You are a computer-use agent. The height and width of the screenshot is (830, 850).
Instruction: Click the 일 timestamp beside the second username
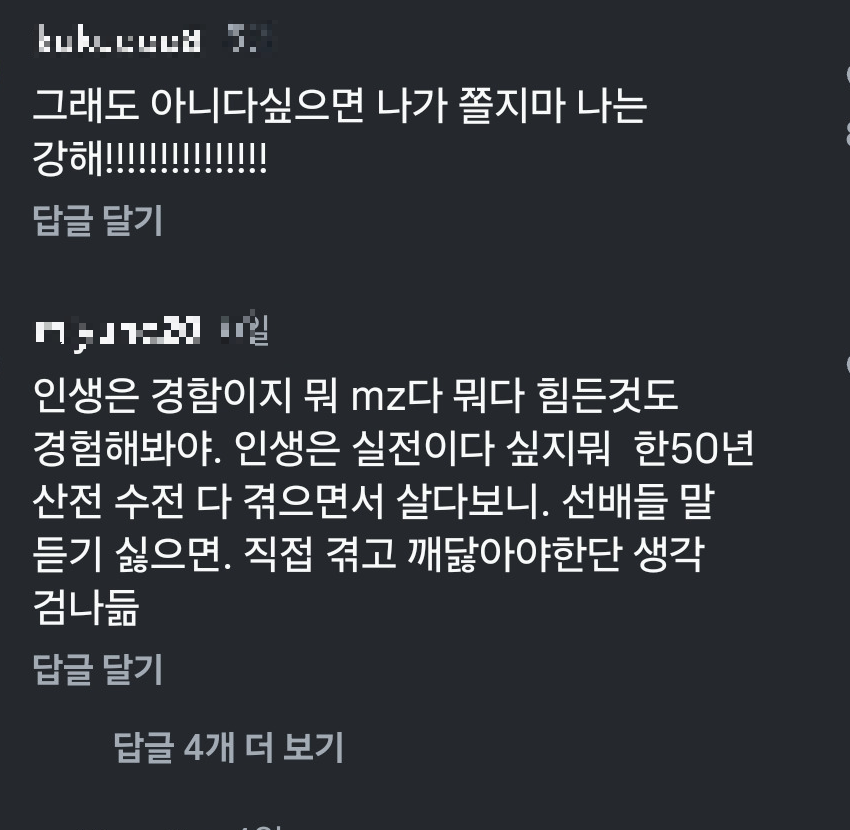click(x=245, y=330)
